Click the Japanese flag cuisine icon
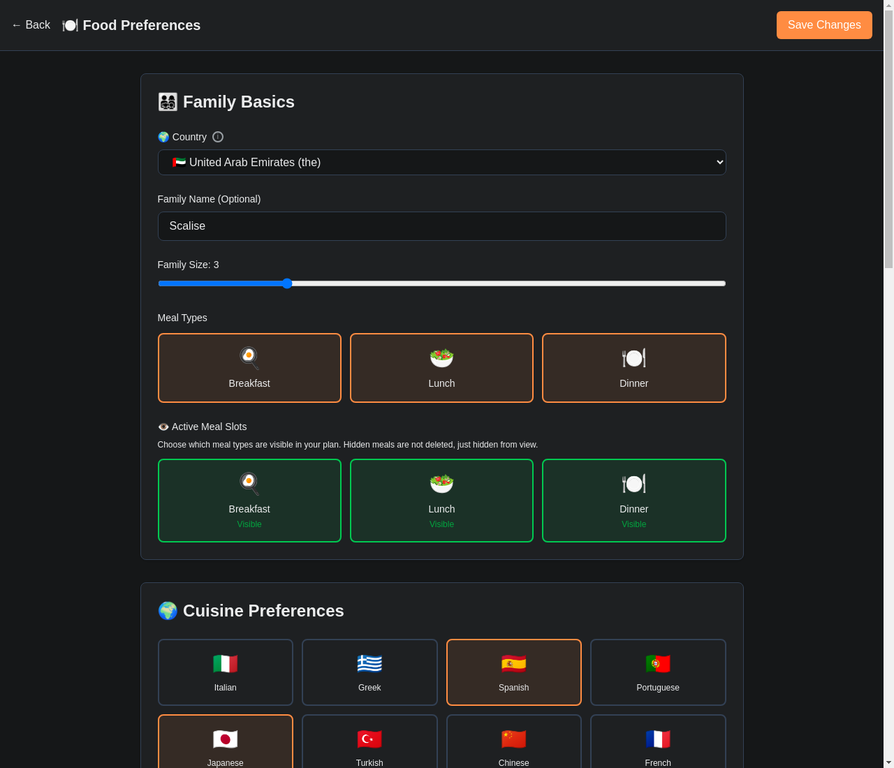Image resolution: width=894 pixels, height=768 pixels. coord(225,737)
